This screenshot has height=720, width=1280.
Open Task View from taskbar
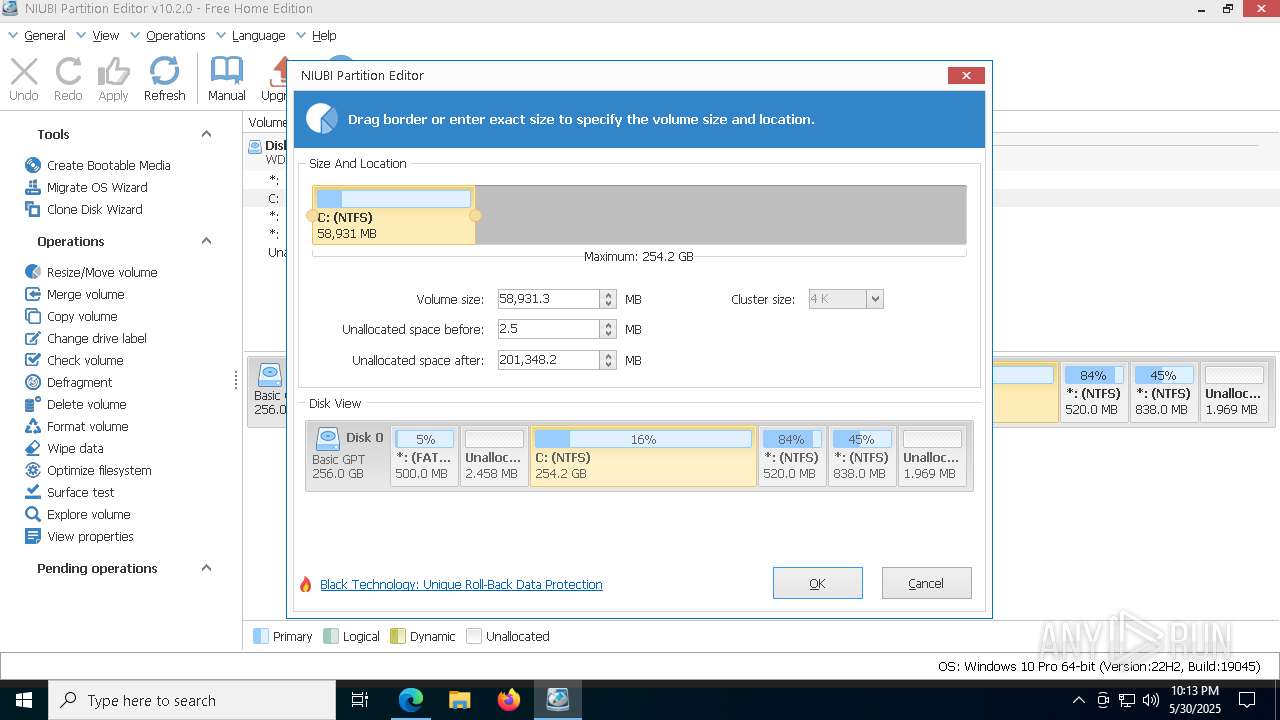click(x=361, y=700)
